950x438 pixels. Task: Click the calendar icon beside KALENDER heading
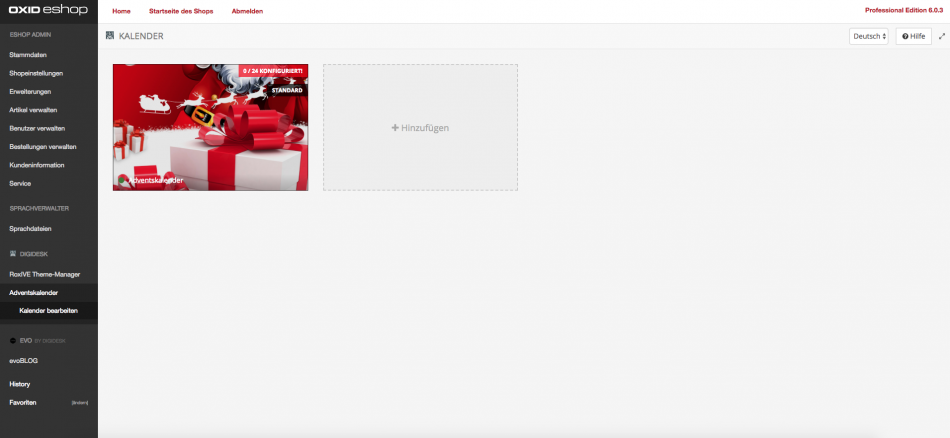click(x=110, y=36)
